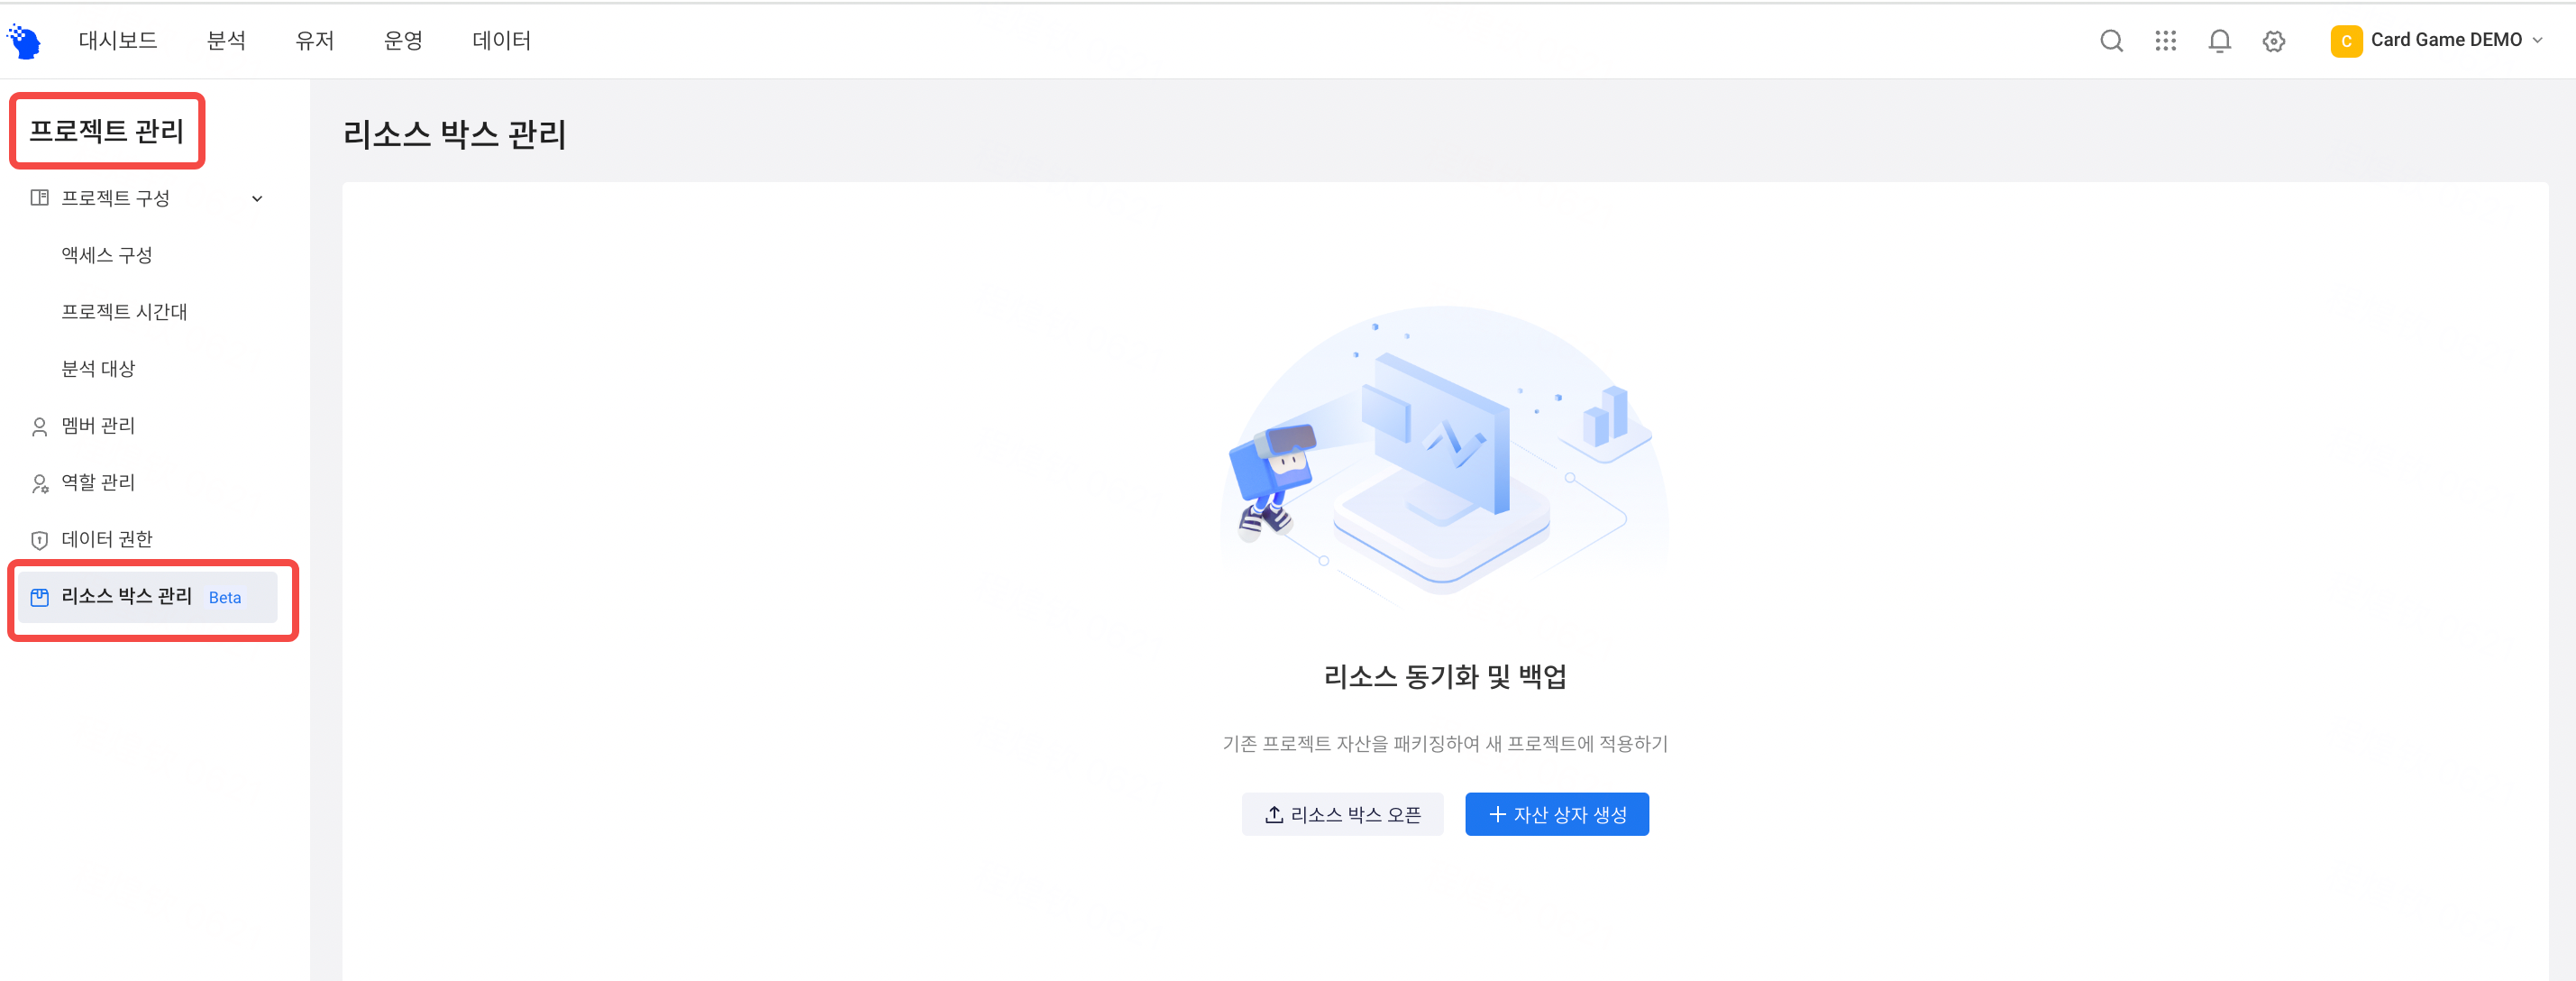Click the 역할 관리 user-gear icon
2576x981 pixels.
coord(40,484)
